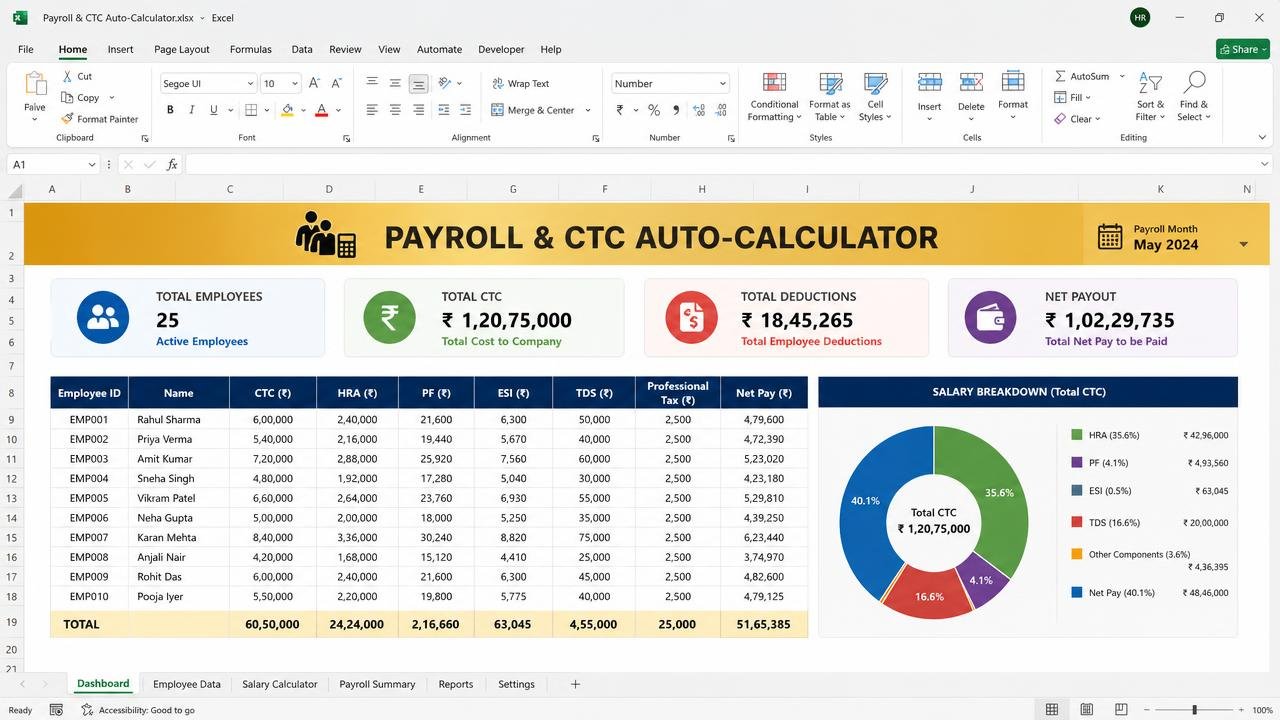The height and width of the screenshot is (720, 1280).
Task: Align text left
Action: coord(372,110)
